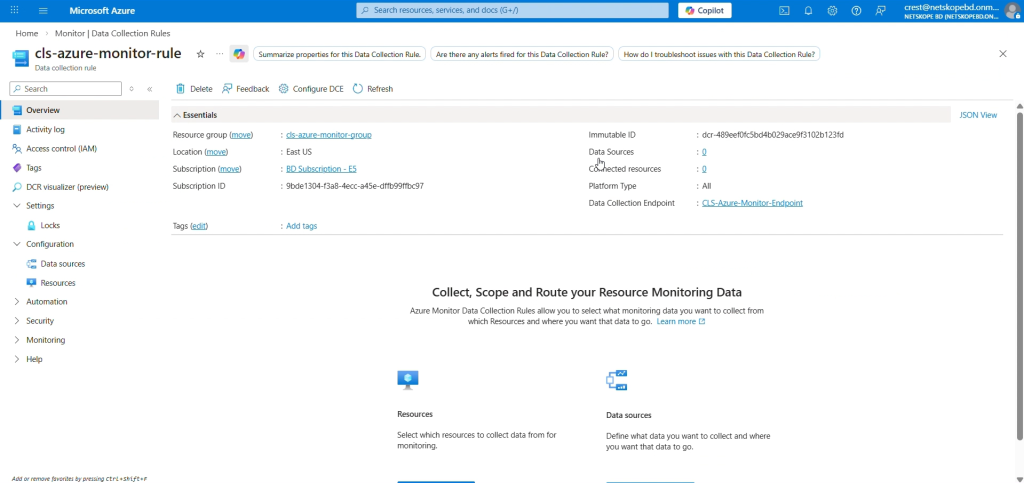This screenshot has width=1024, height=483.
Task: Launch Copilot from the header
Action: (705, 10)
